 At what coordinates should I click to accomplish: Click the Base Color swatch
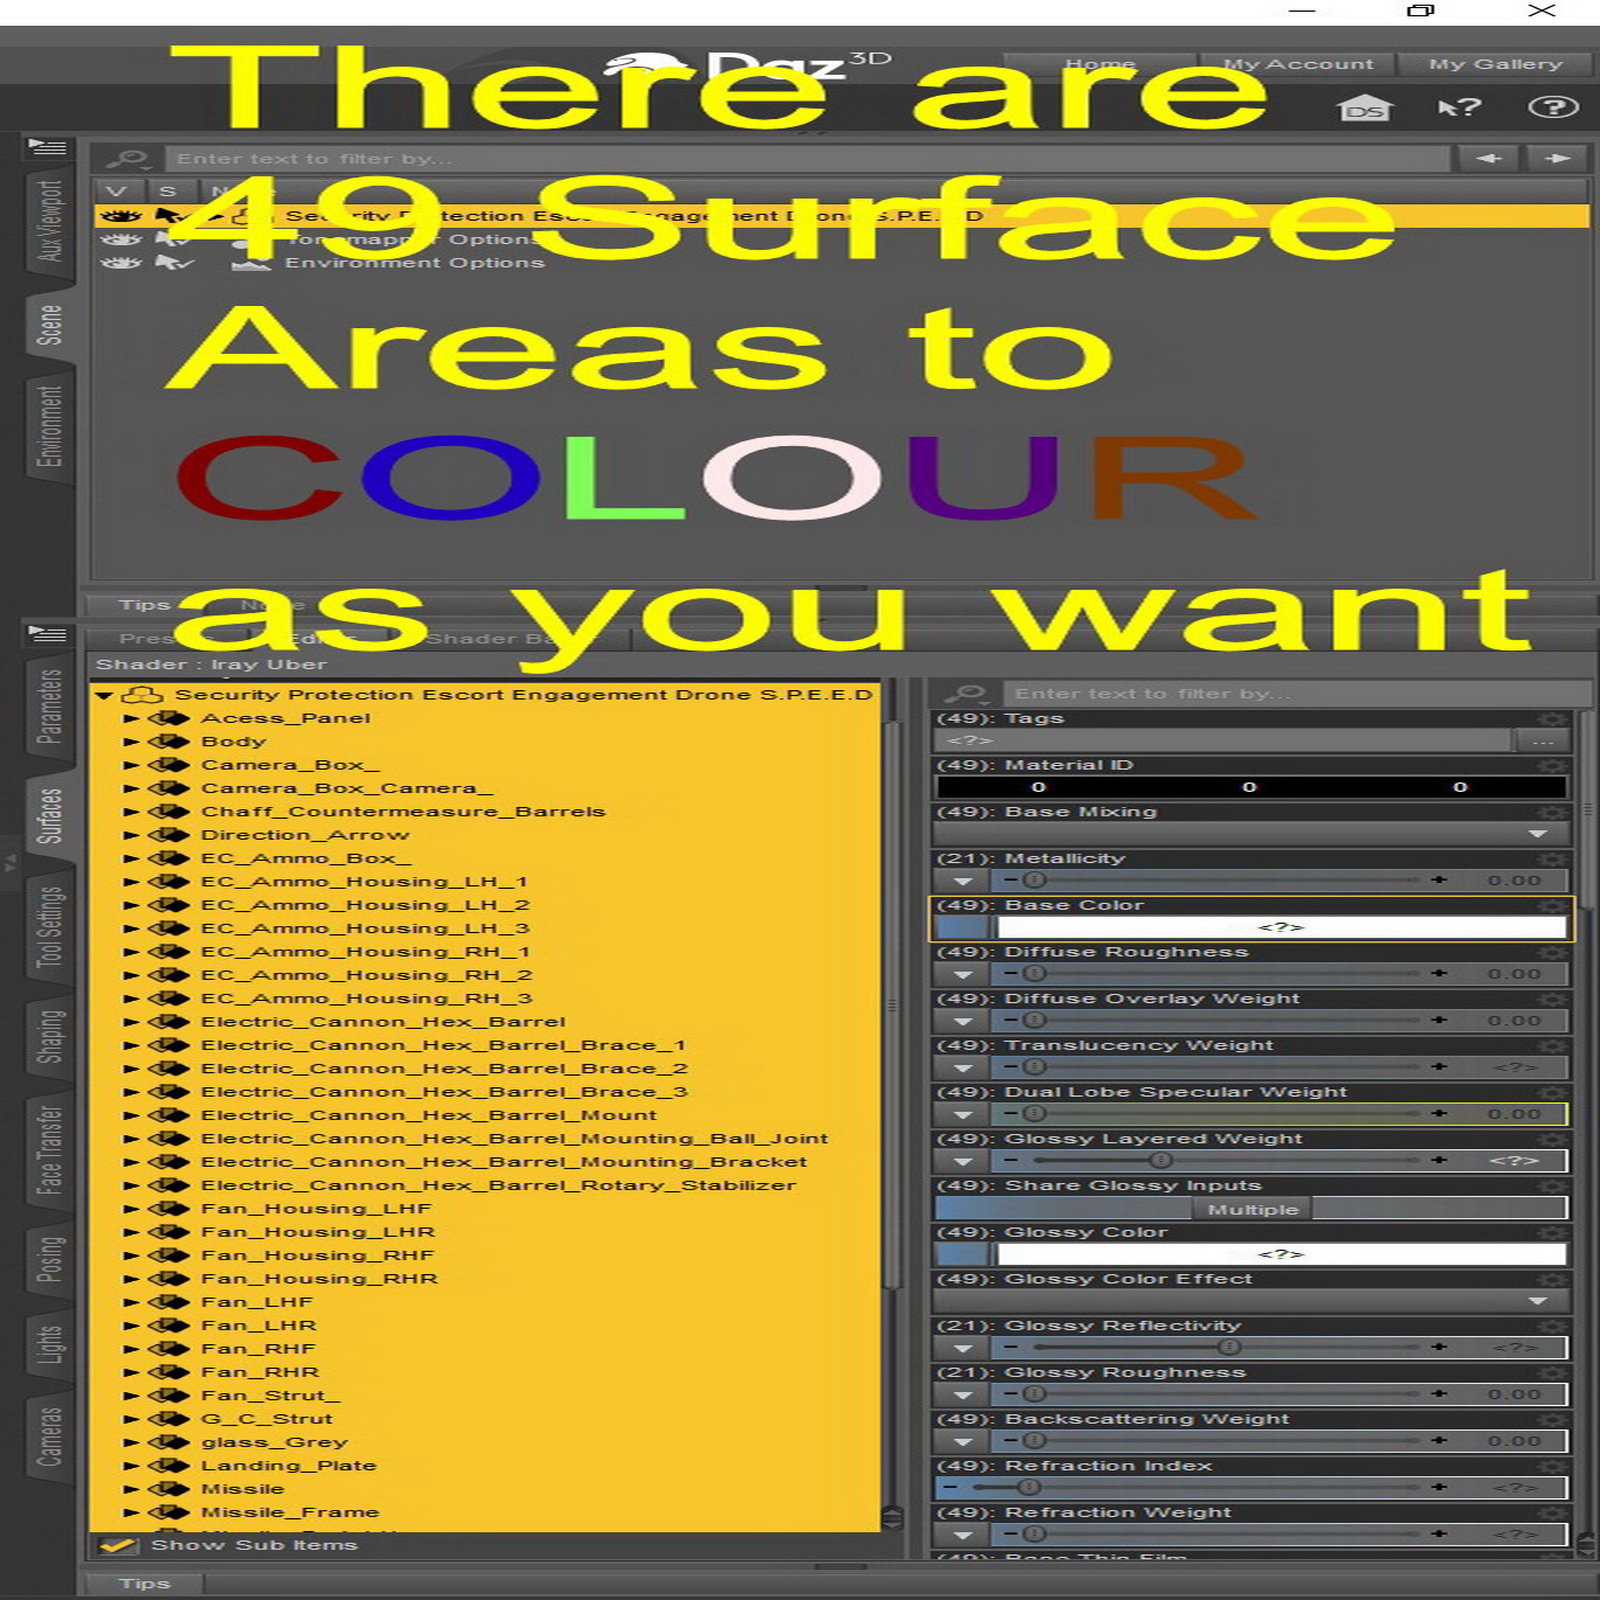tap(1282, 927)
